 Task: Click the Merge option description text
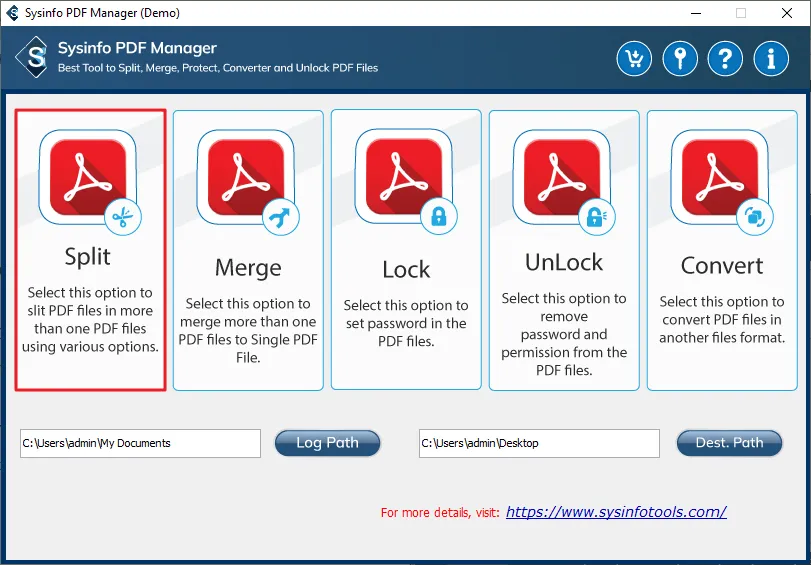coord(248,330)
